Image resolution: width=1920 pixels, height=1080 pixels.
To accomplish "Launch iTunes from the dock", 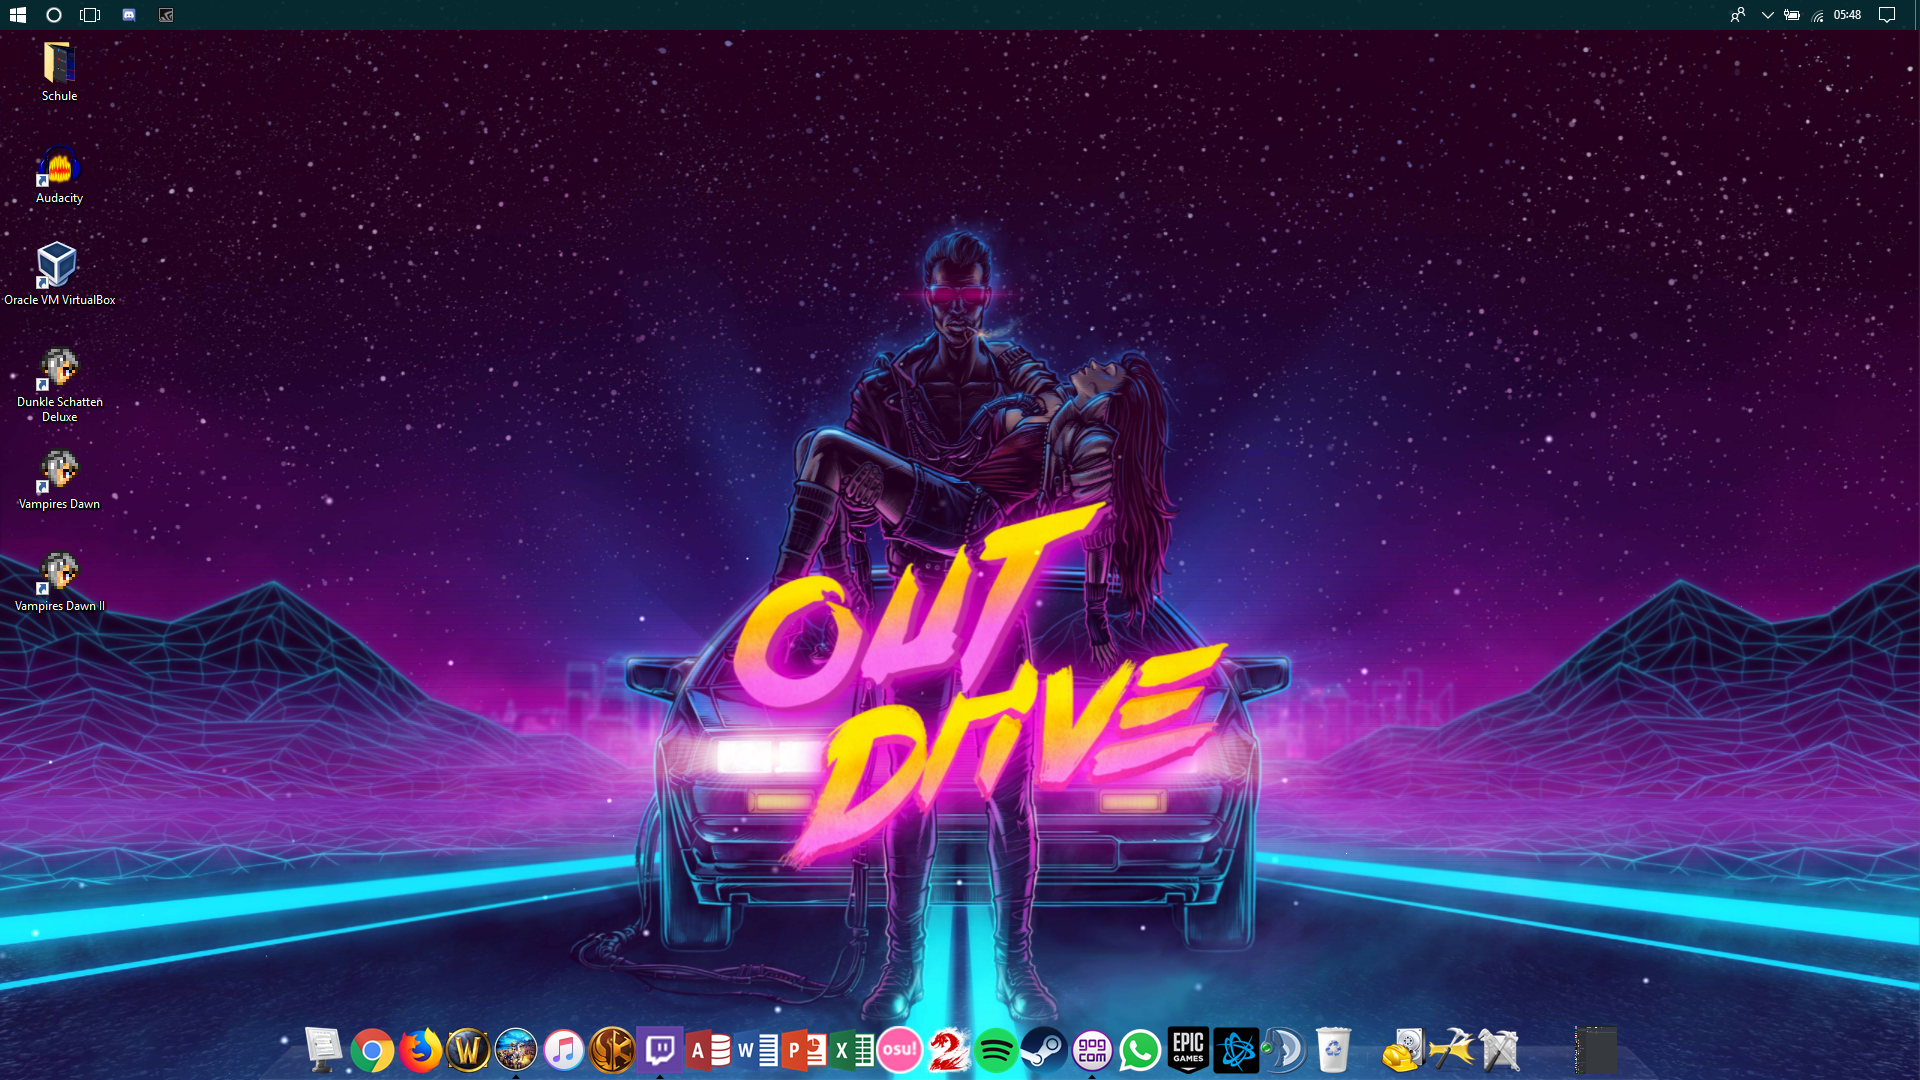I will pos(564,1051).
